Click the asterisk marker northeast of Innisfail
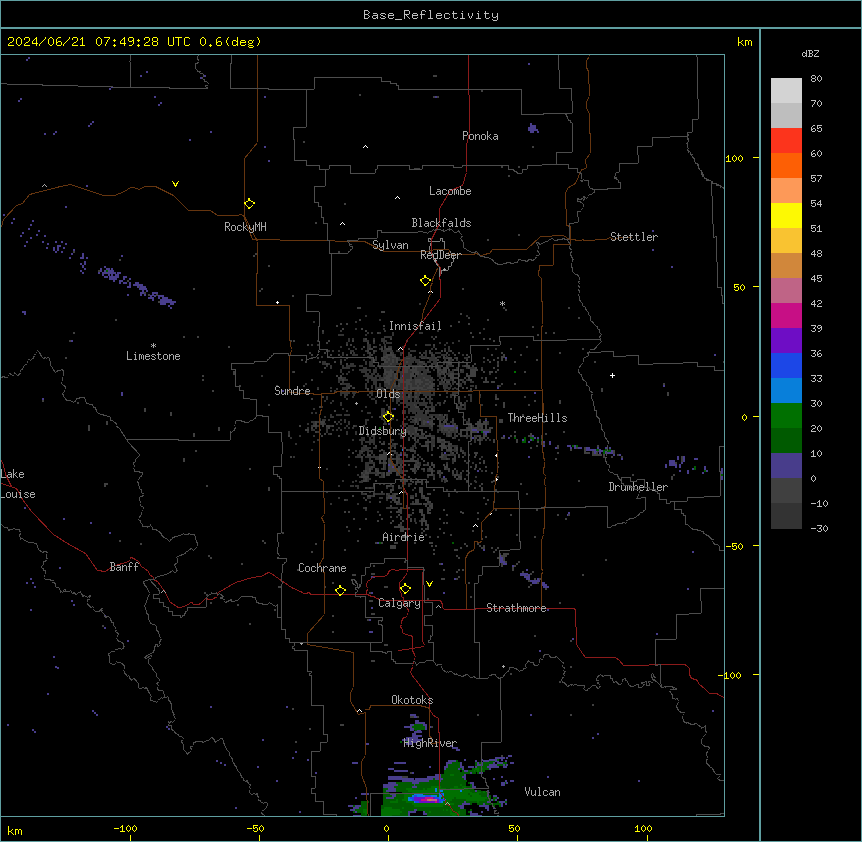 [502, 304]
